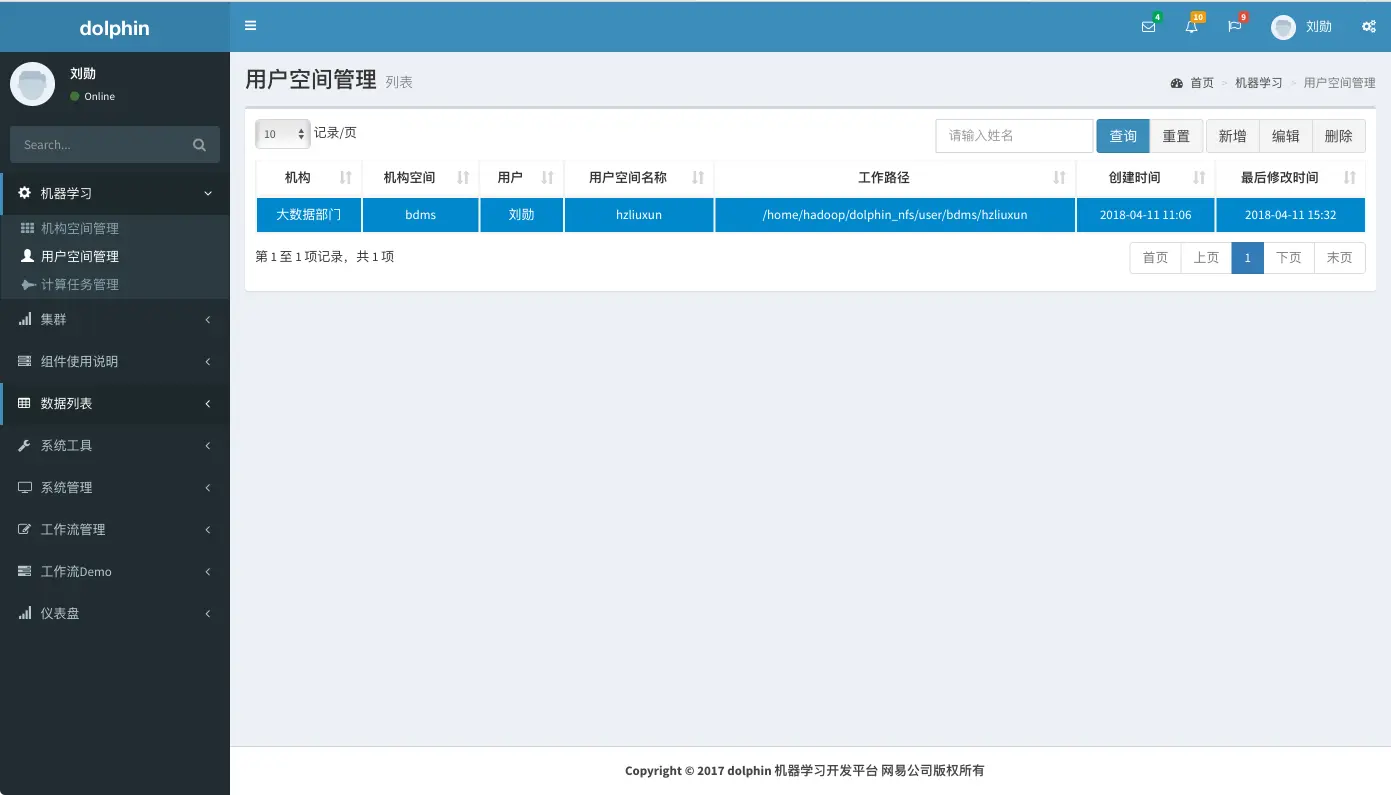Click the sidebar profile avatar picture

coord(32,84)
